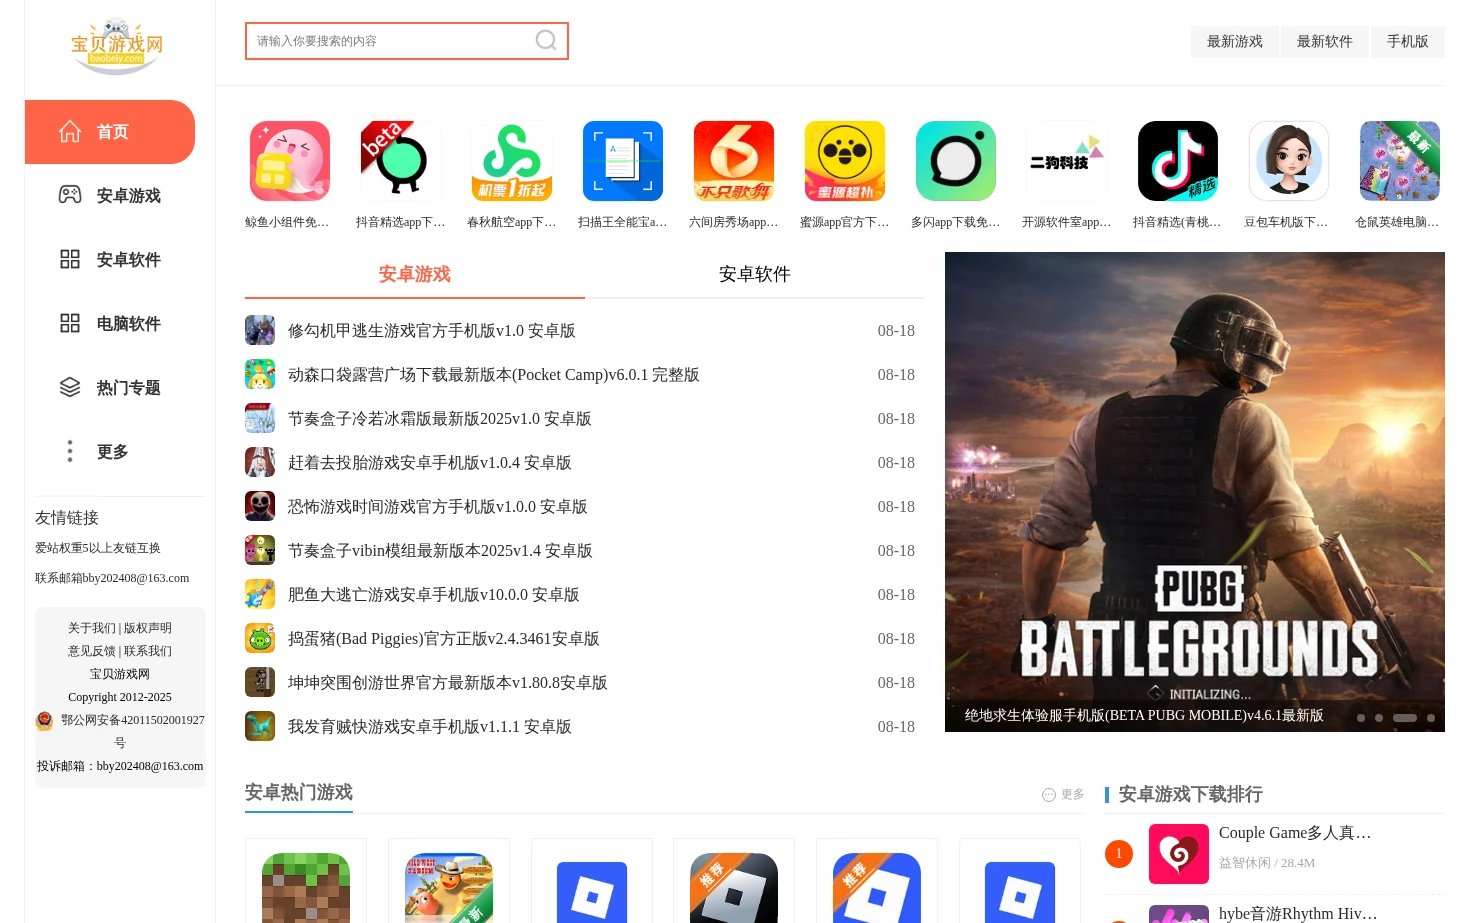Open the 豆包车机版 app icon
Screen dimensions: 1470x923
[1289, 161]
